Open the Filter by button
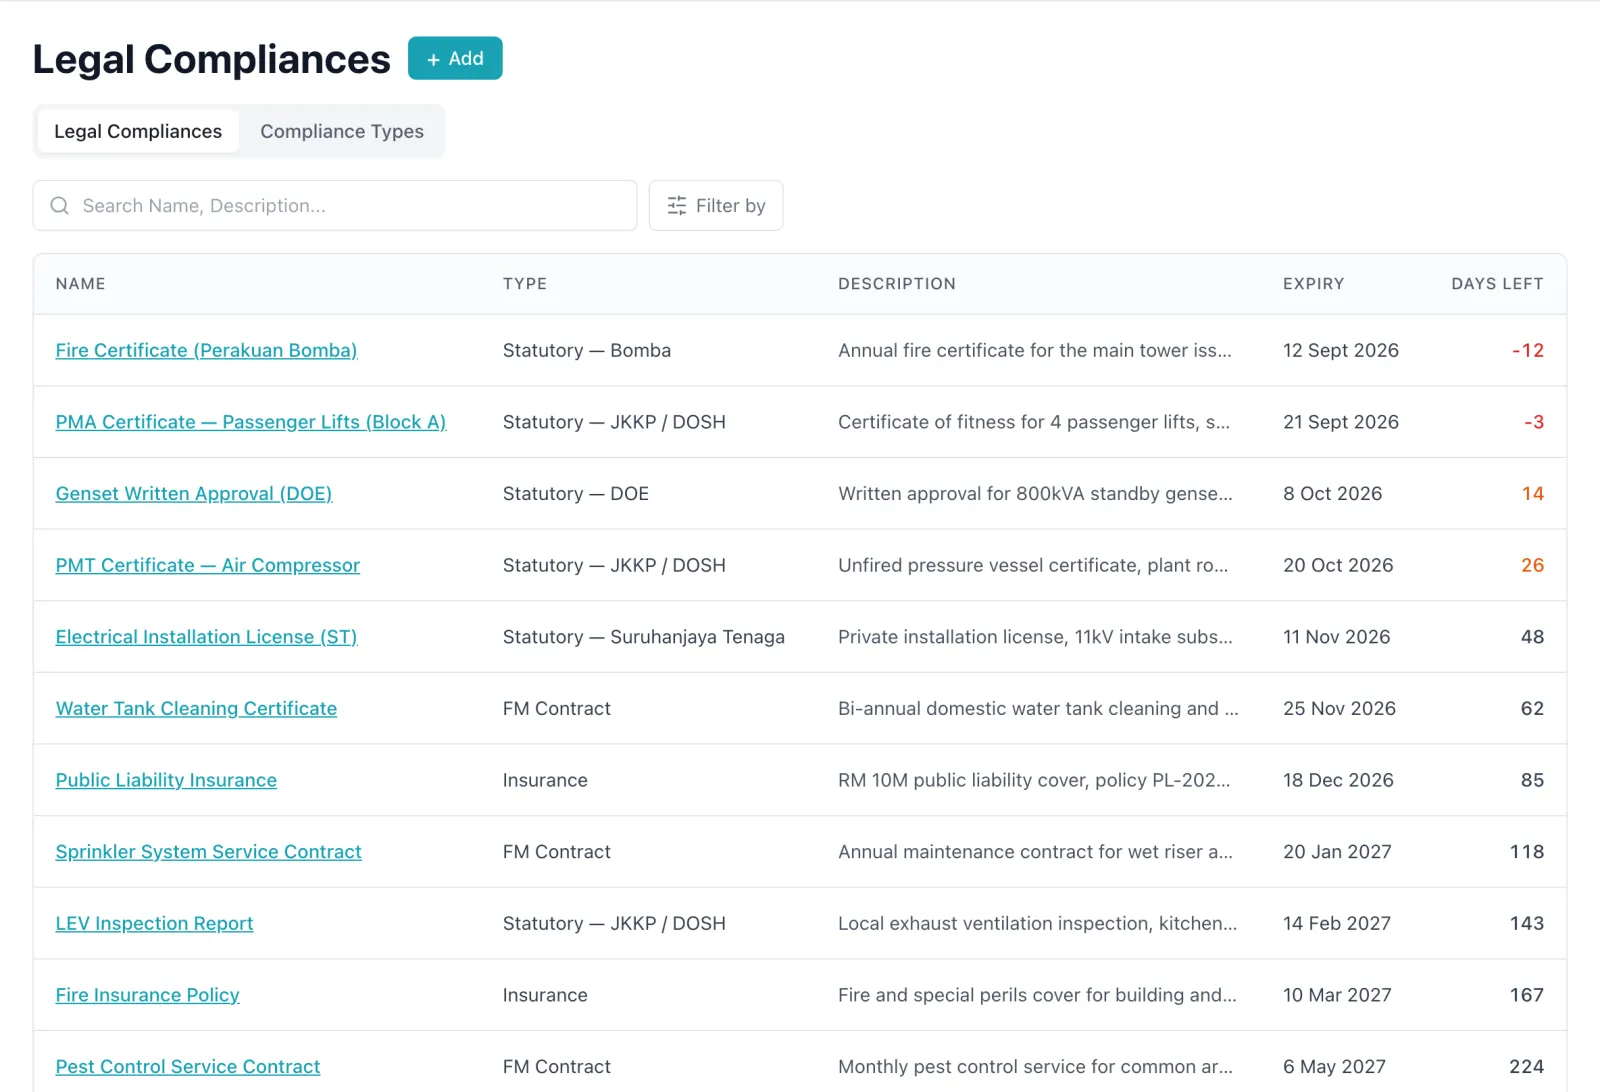This screenshot has width=1600, height=1092. click(716, 205)
